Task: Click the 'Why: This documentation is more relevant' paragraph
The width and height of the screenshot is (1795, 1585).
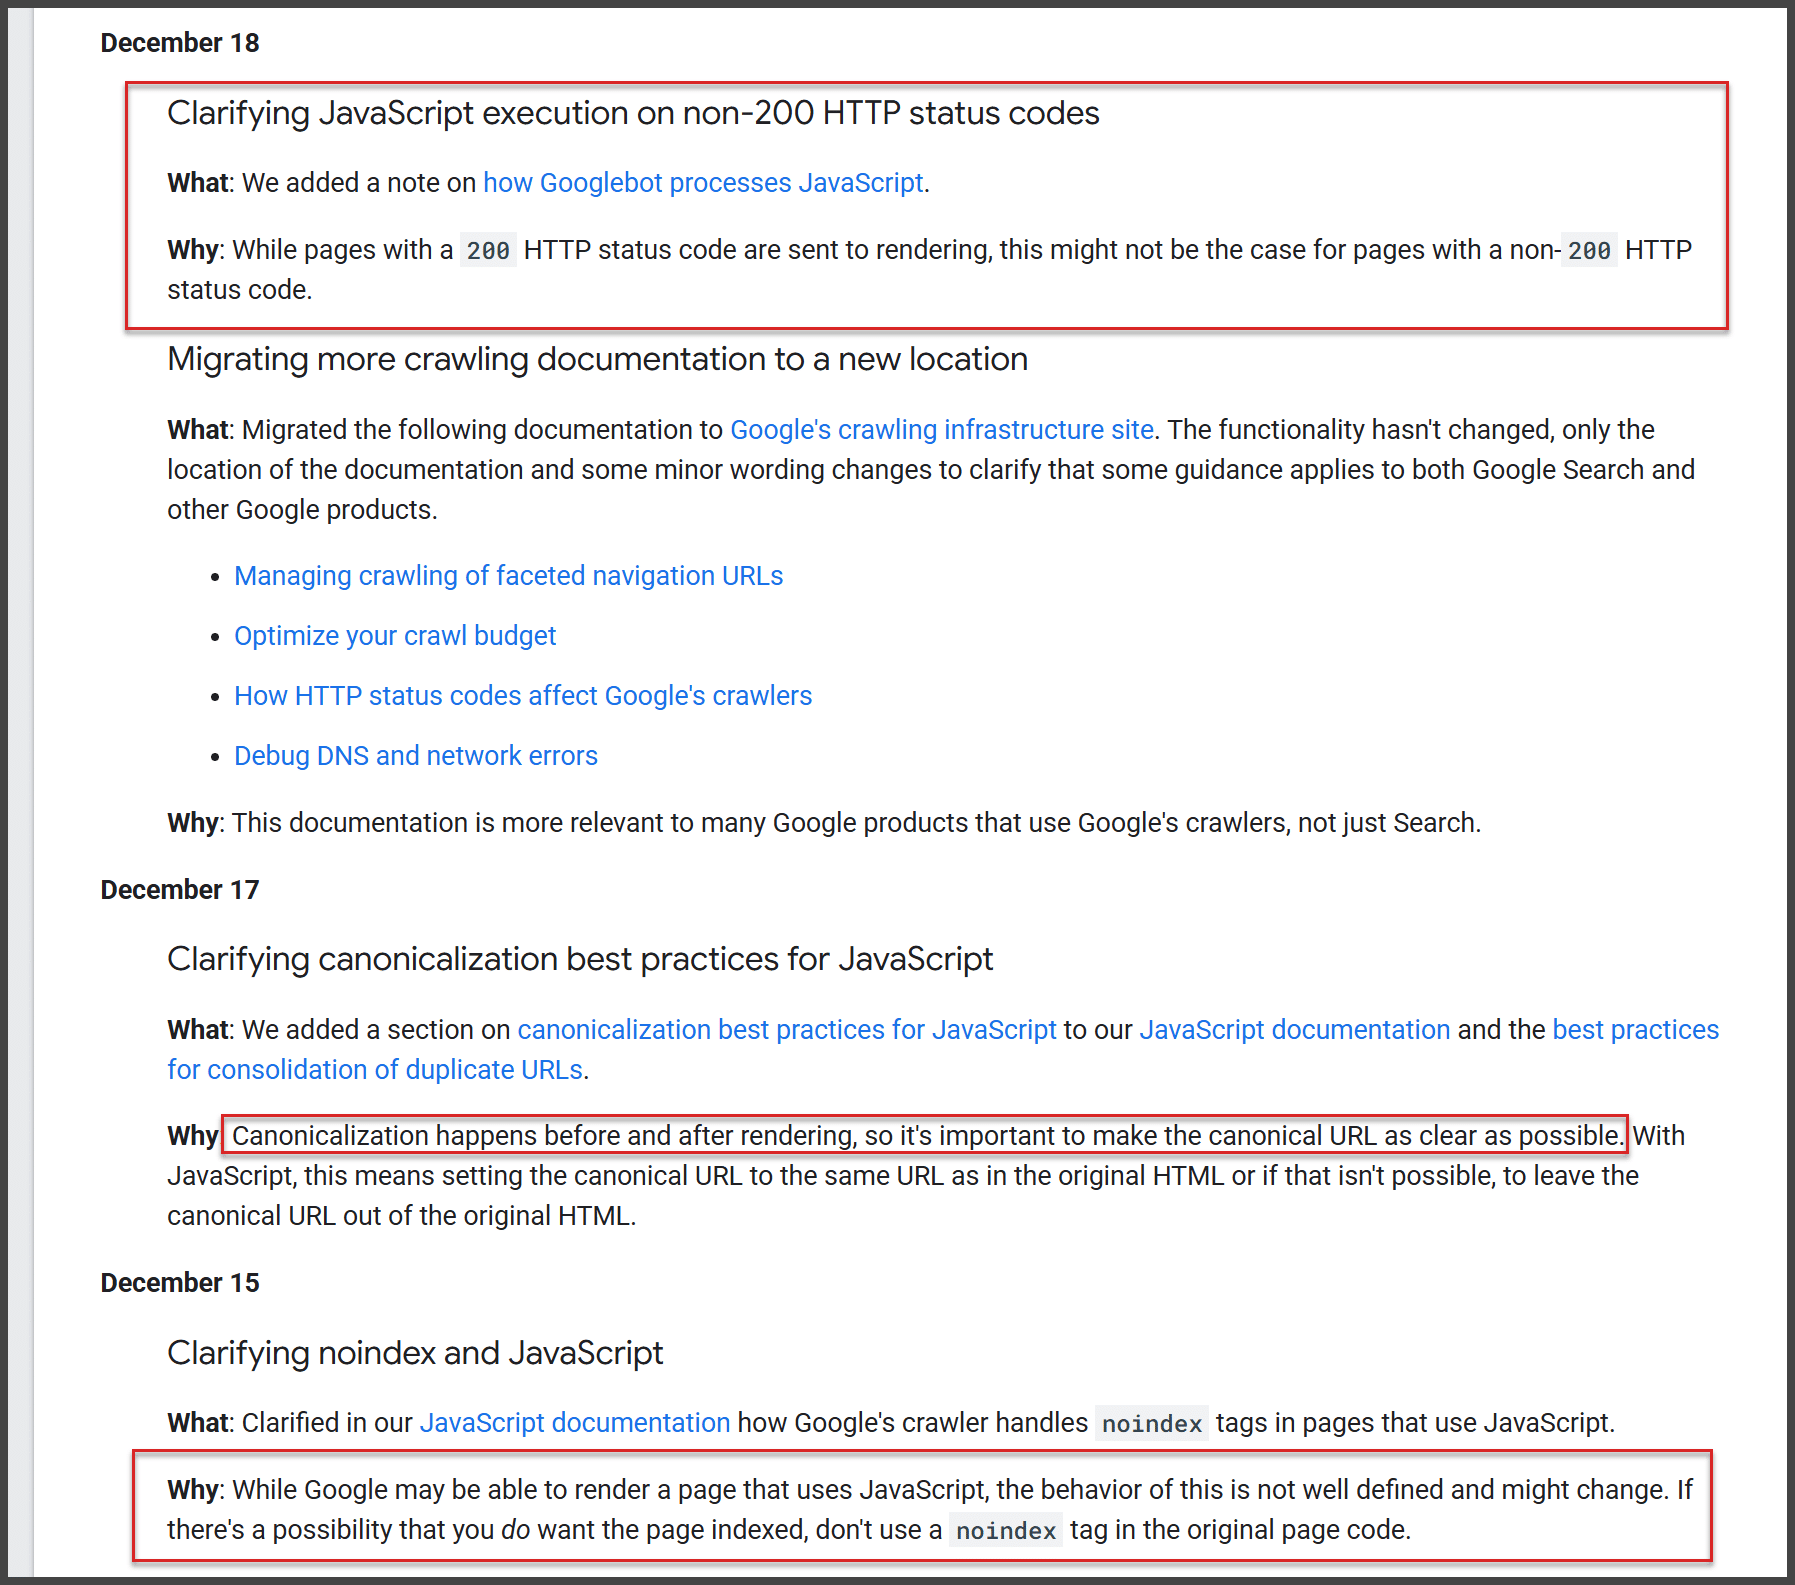Action: 824,823
